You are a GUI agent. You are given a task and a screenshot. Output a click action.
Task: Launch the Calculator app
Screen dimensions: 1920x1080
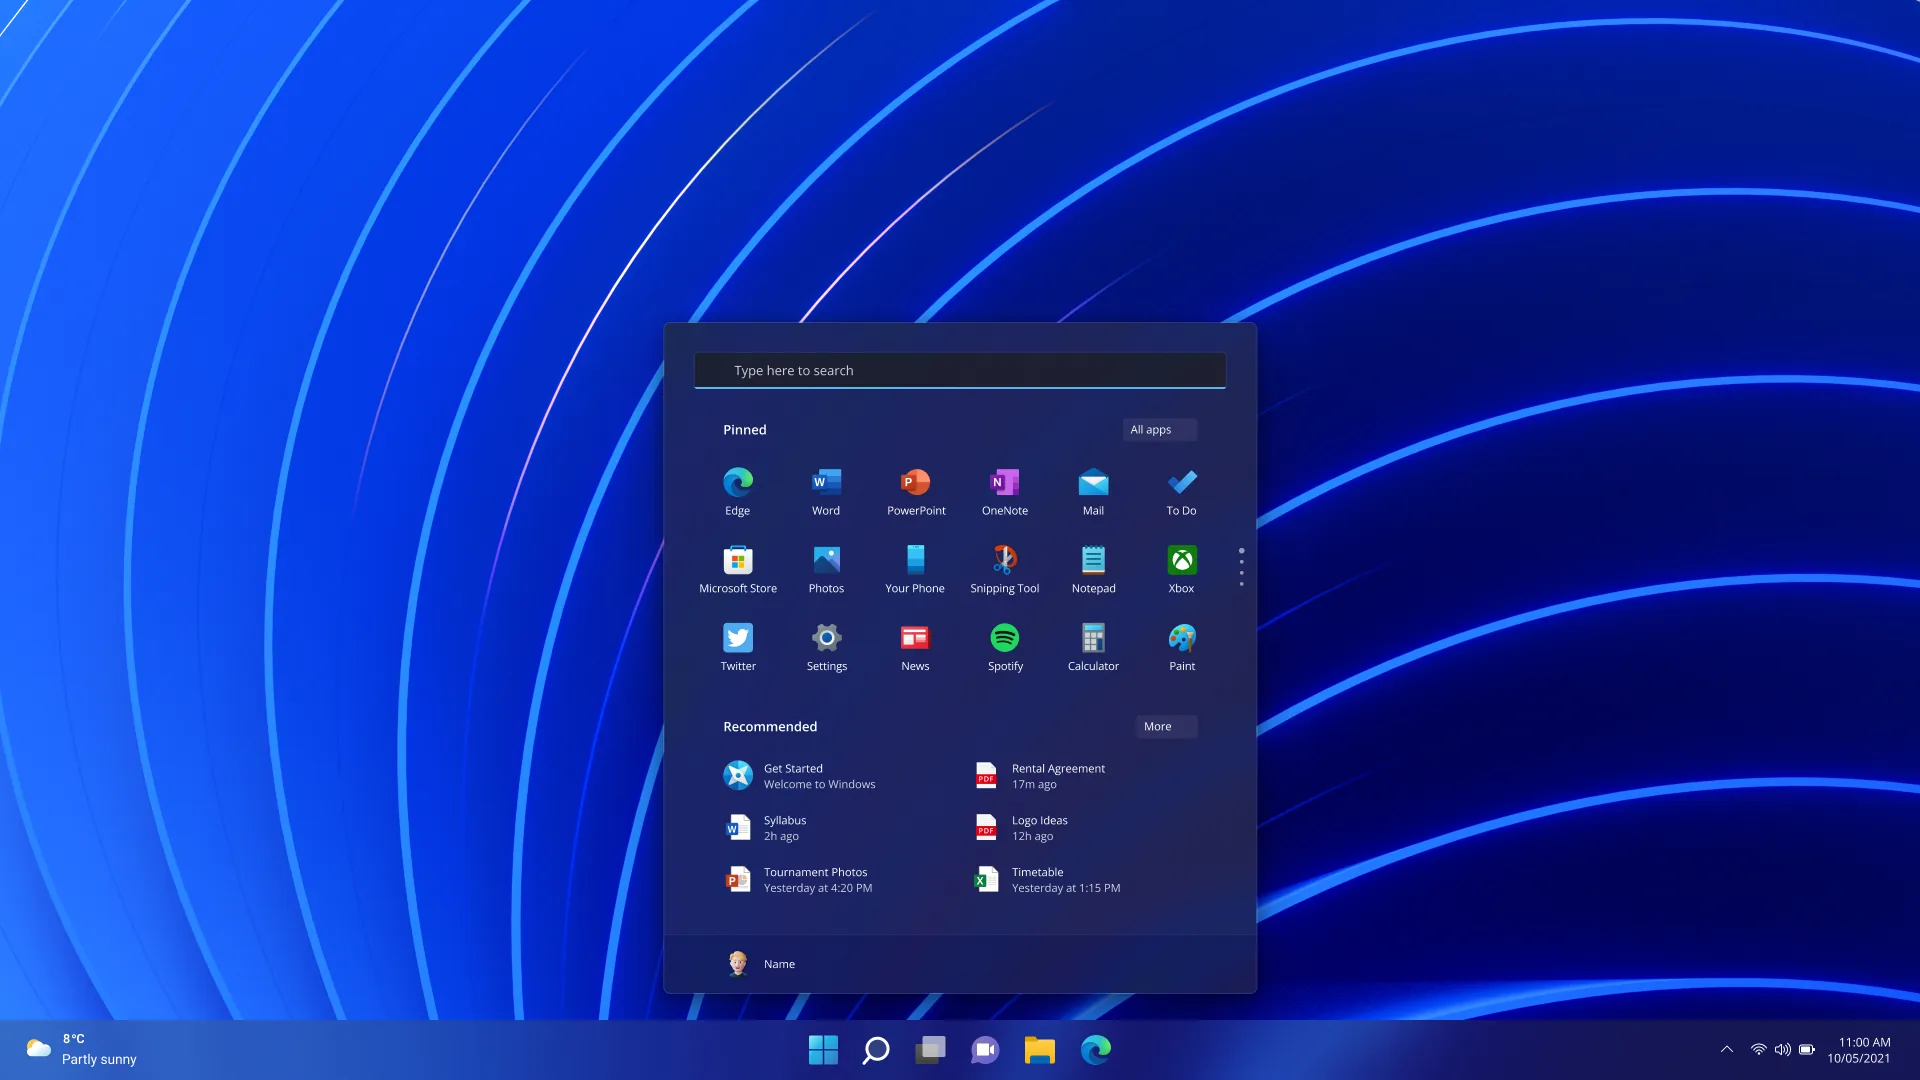(x=1093, y=647)
